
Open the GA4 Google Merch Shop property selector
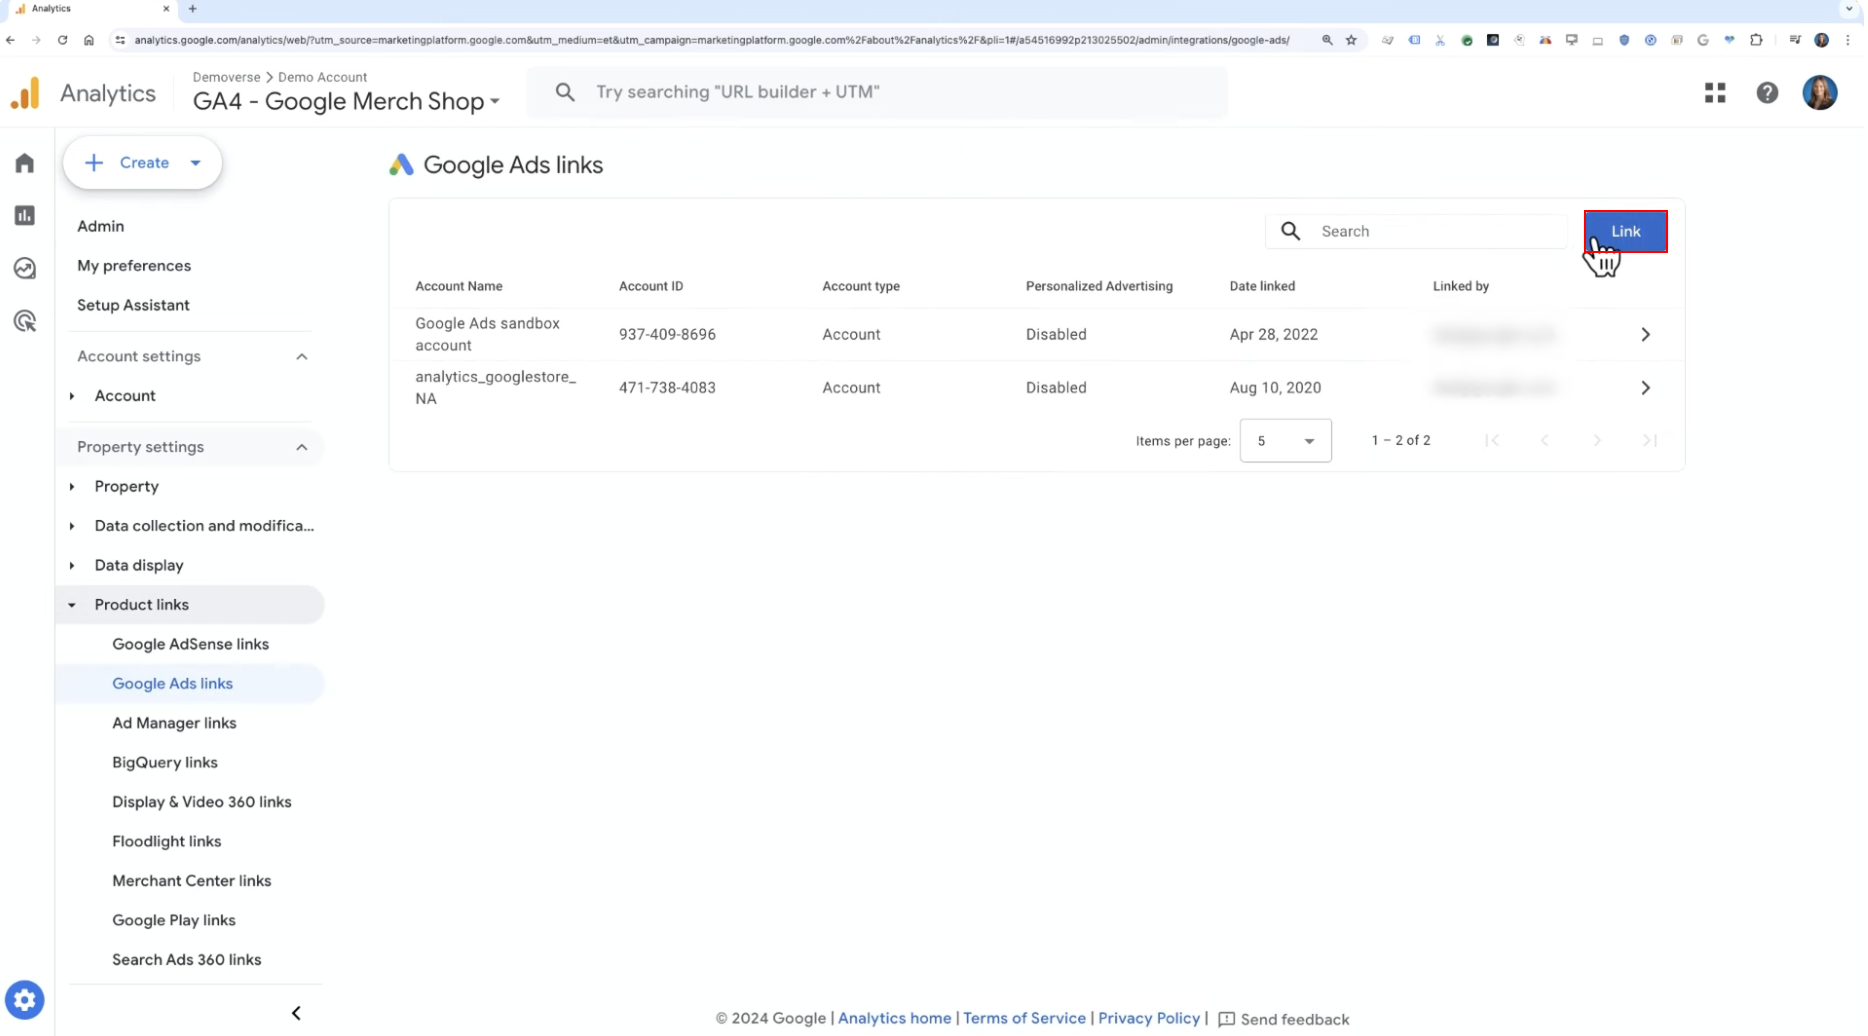click(x=346, y=101)
